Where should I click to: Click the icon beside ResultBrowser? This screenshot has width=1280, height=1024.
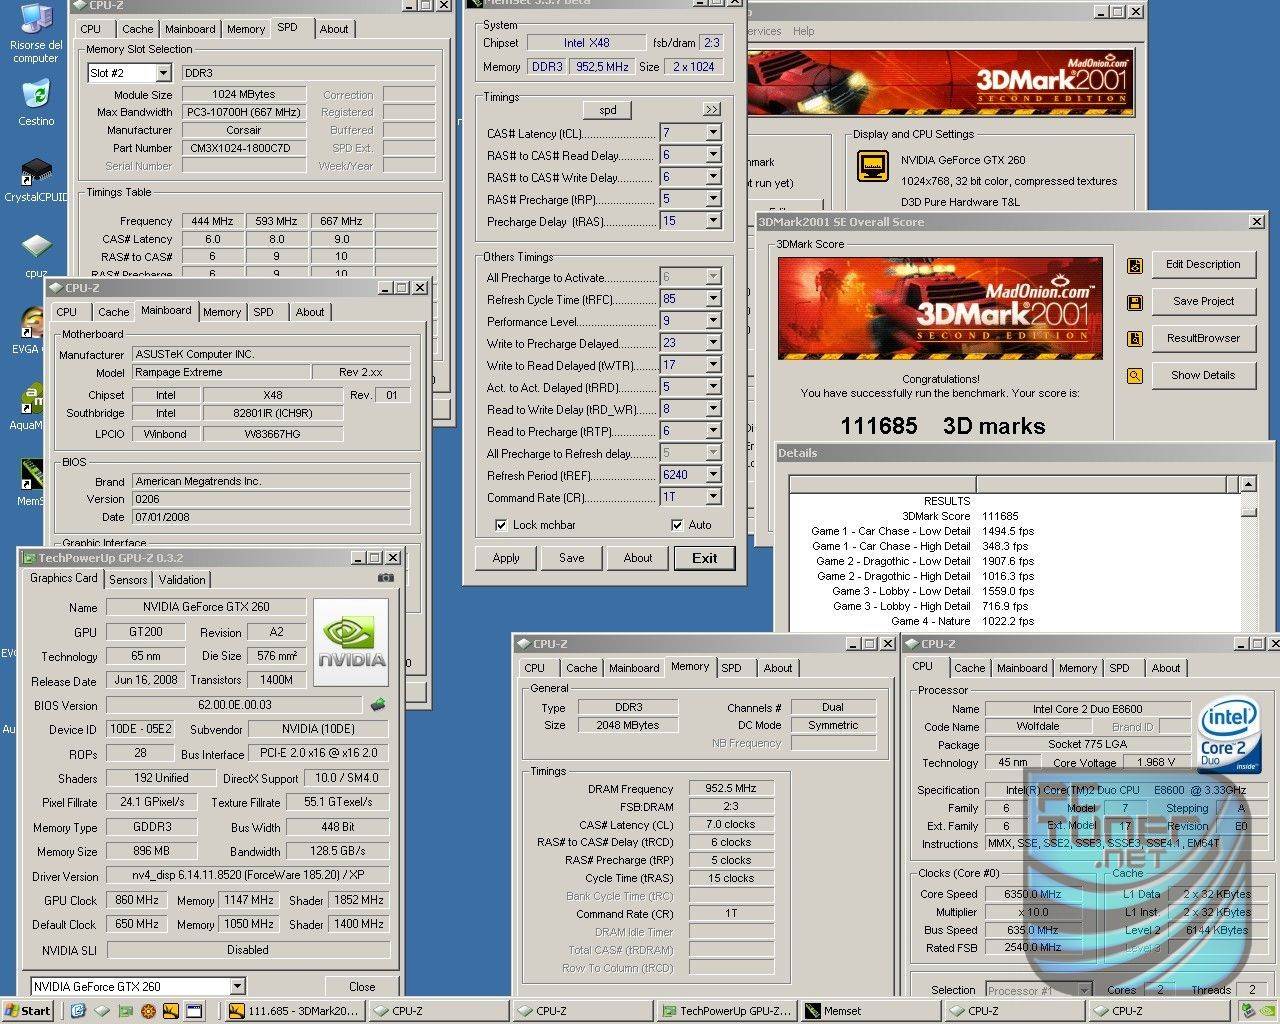[1134, 339]
